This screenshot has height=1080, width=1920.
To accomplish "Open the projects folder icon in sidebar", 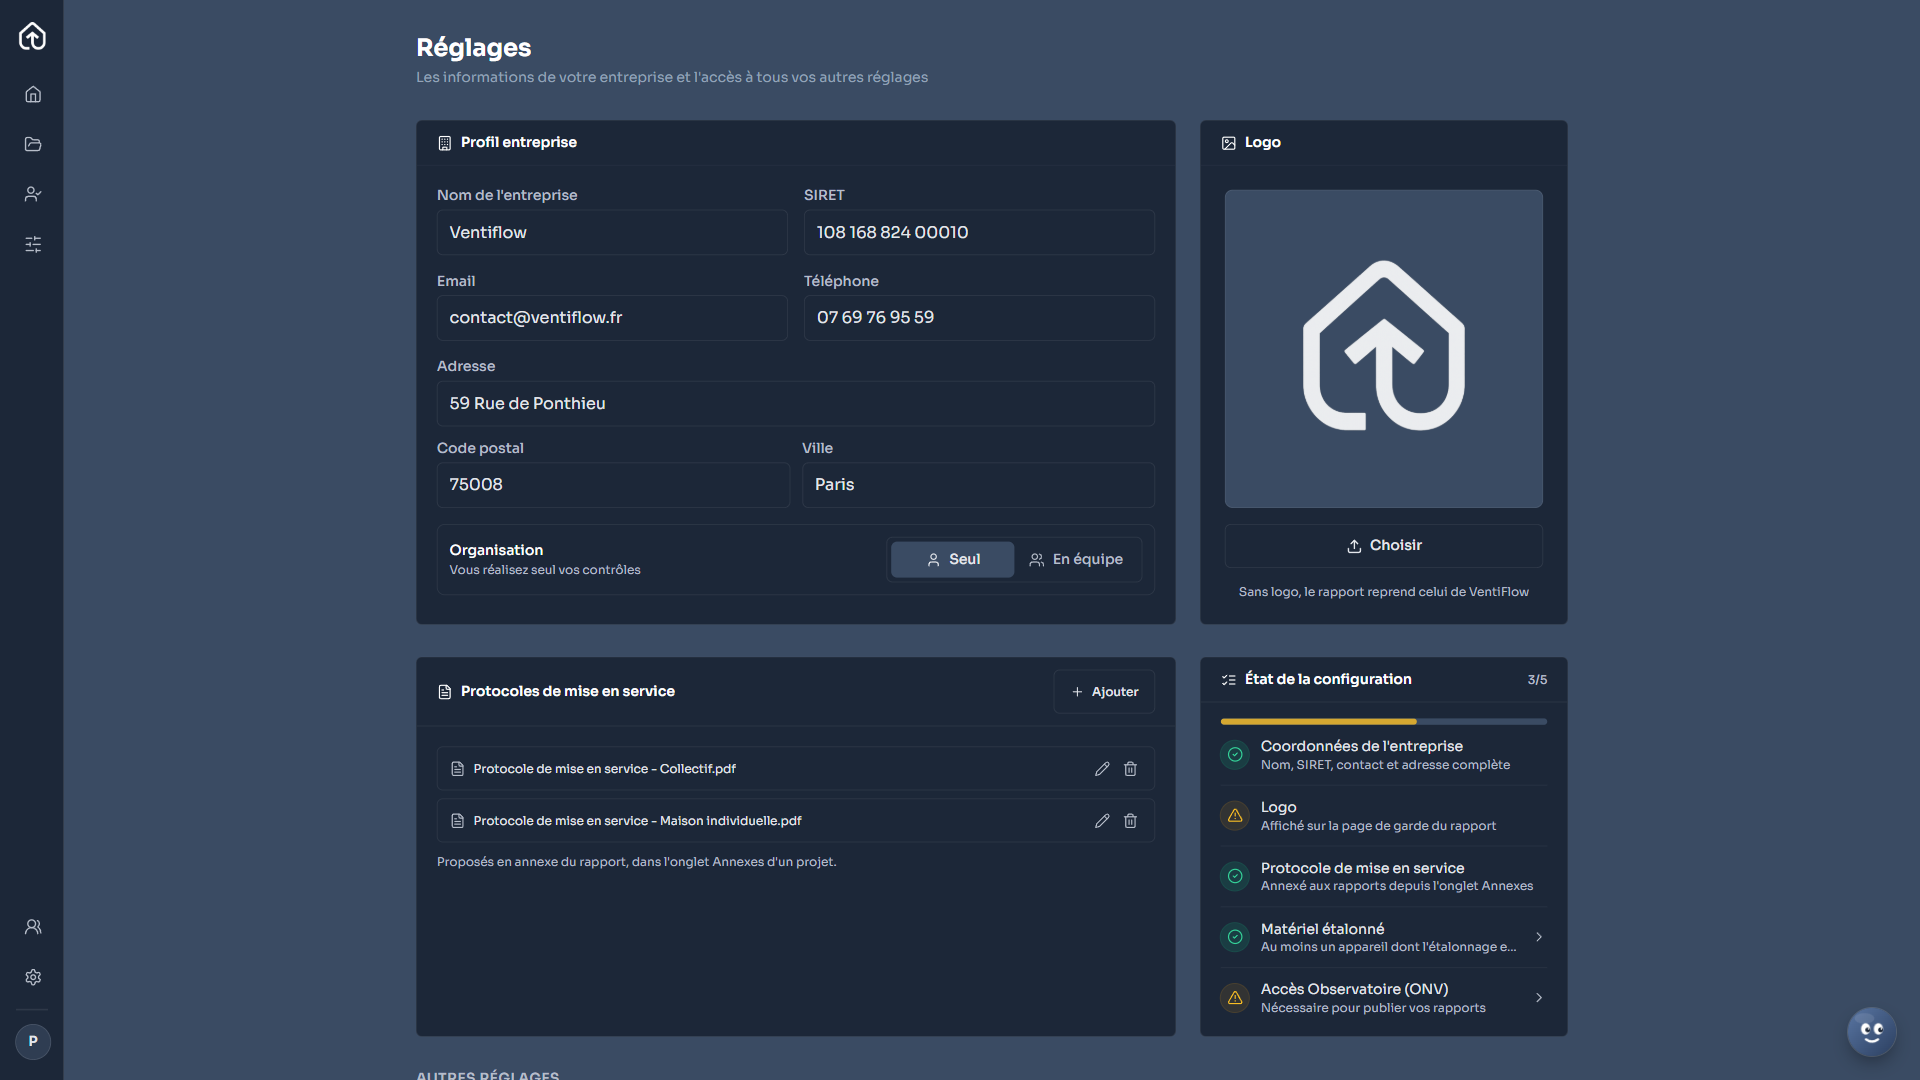I will [x=33, y=144].
